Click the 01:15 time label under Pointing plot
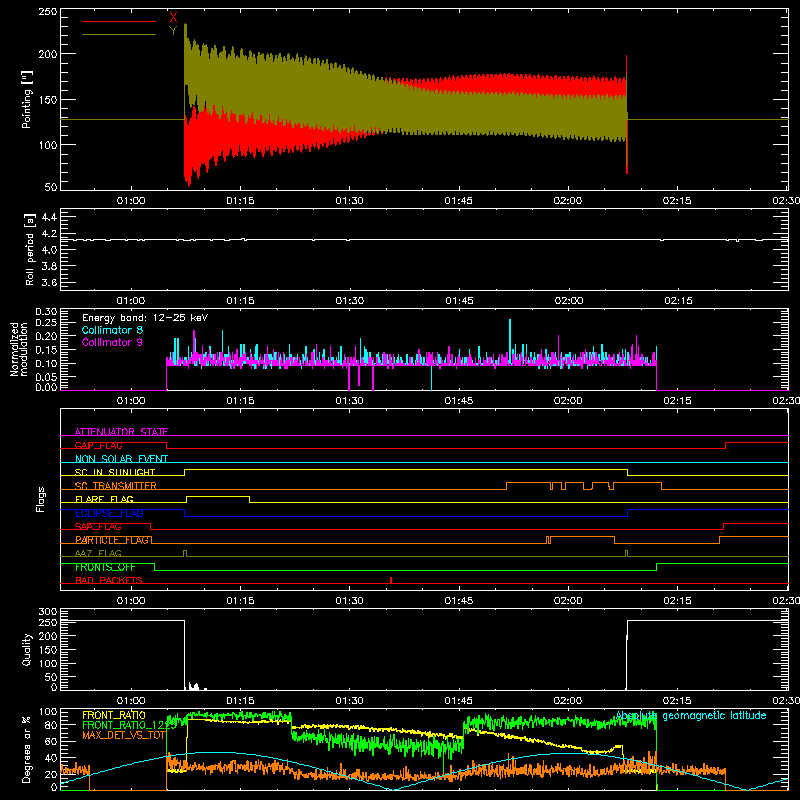 (x=240, y=201)
